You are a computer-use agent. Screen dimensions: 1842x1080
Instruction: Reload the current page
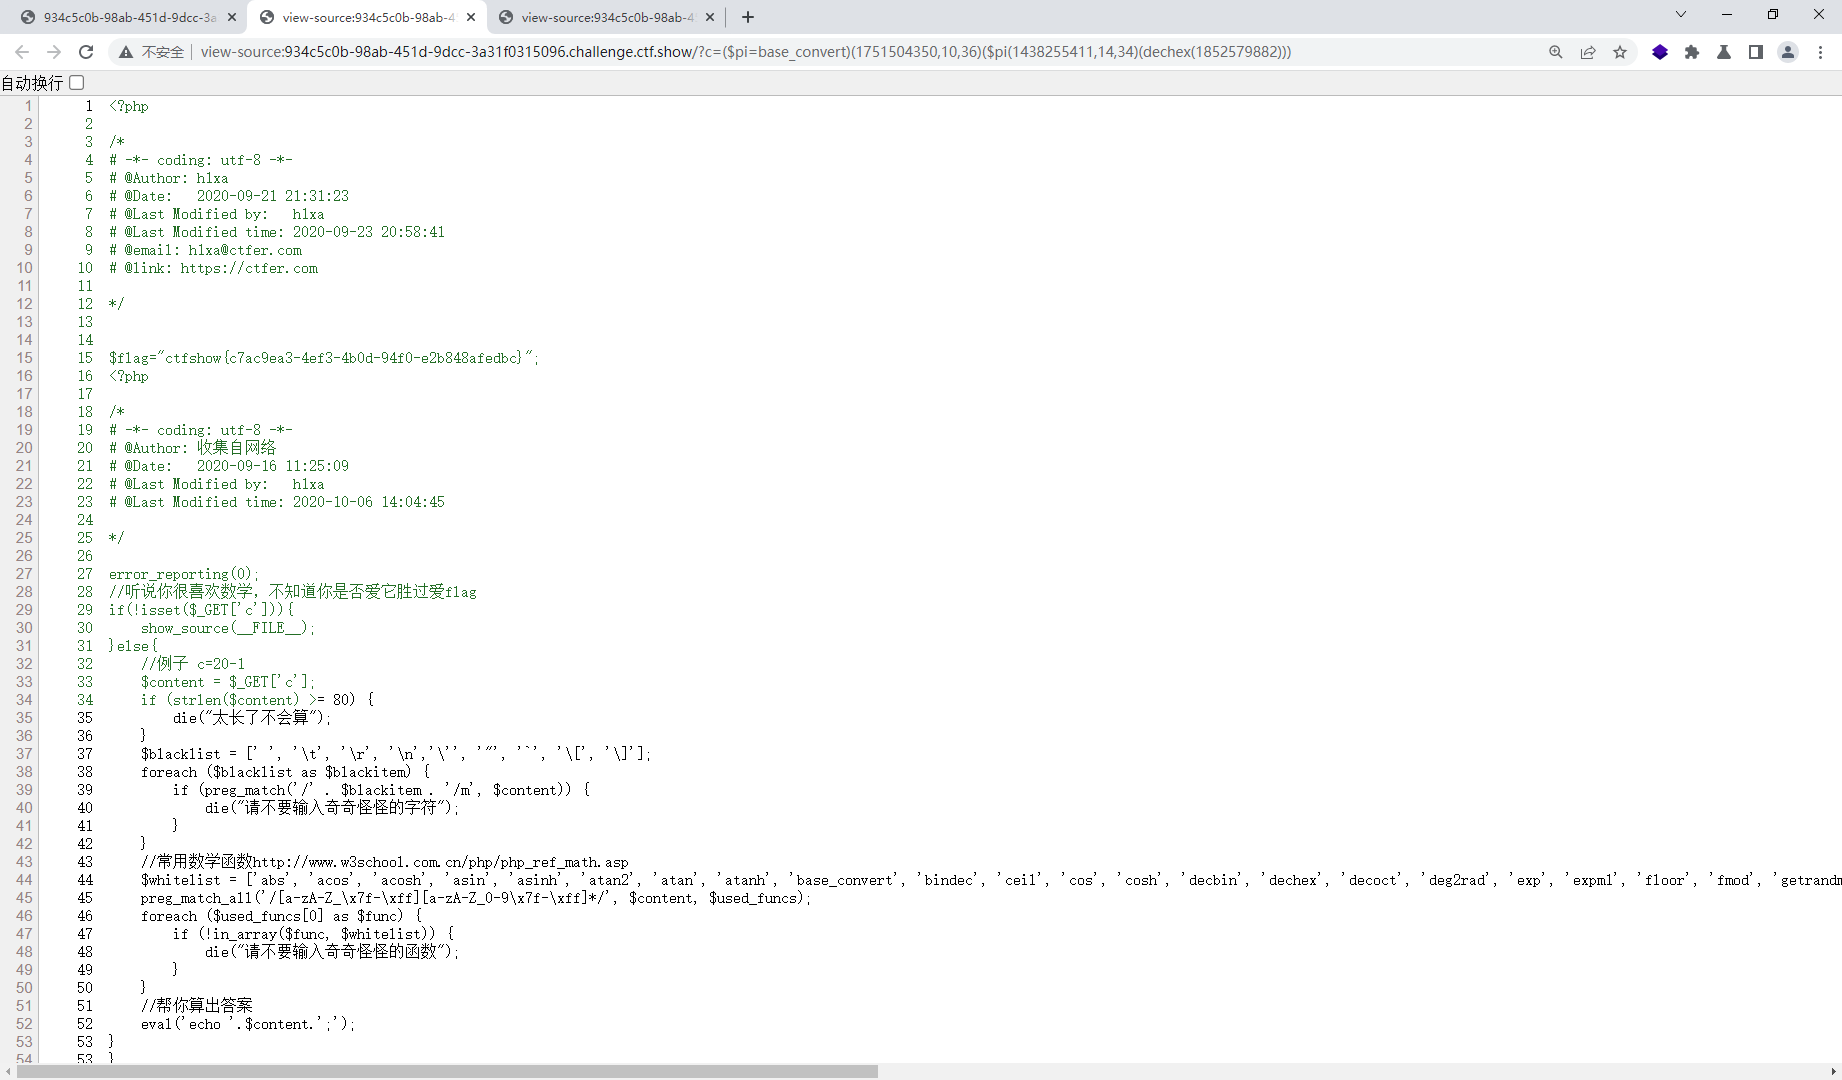86,52
